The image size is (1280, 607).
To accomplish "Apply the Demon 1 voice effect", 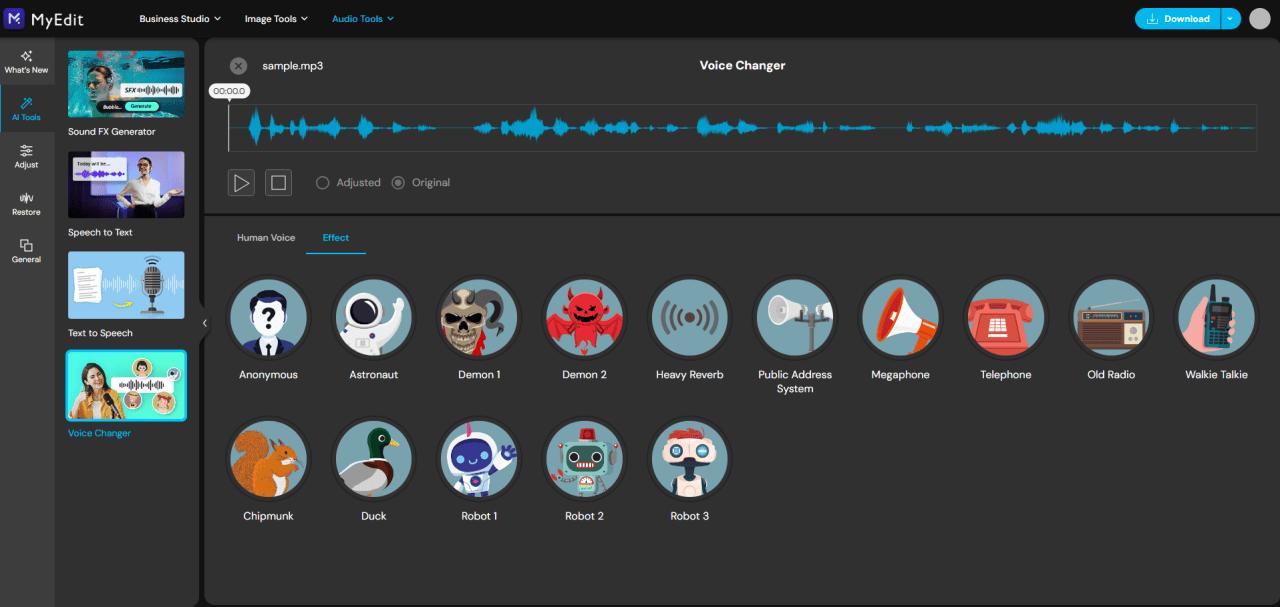I will pyautogui.click(x=478, y=318).
